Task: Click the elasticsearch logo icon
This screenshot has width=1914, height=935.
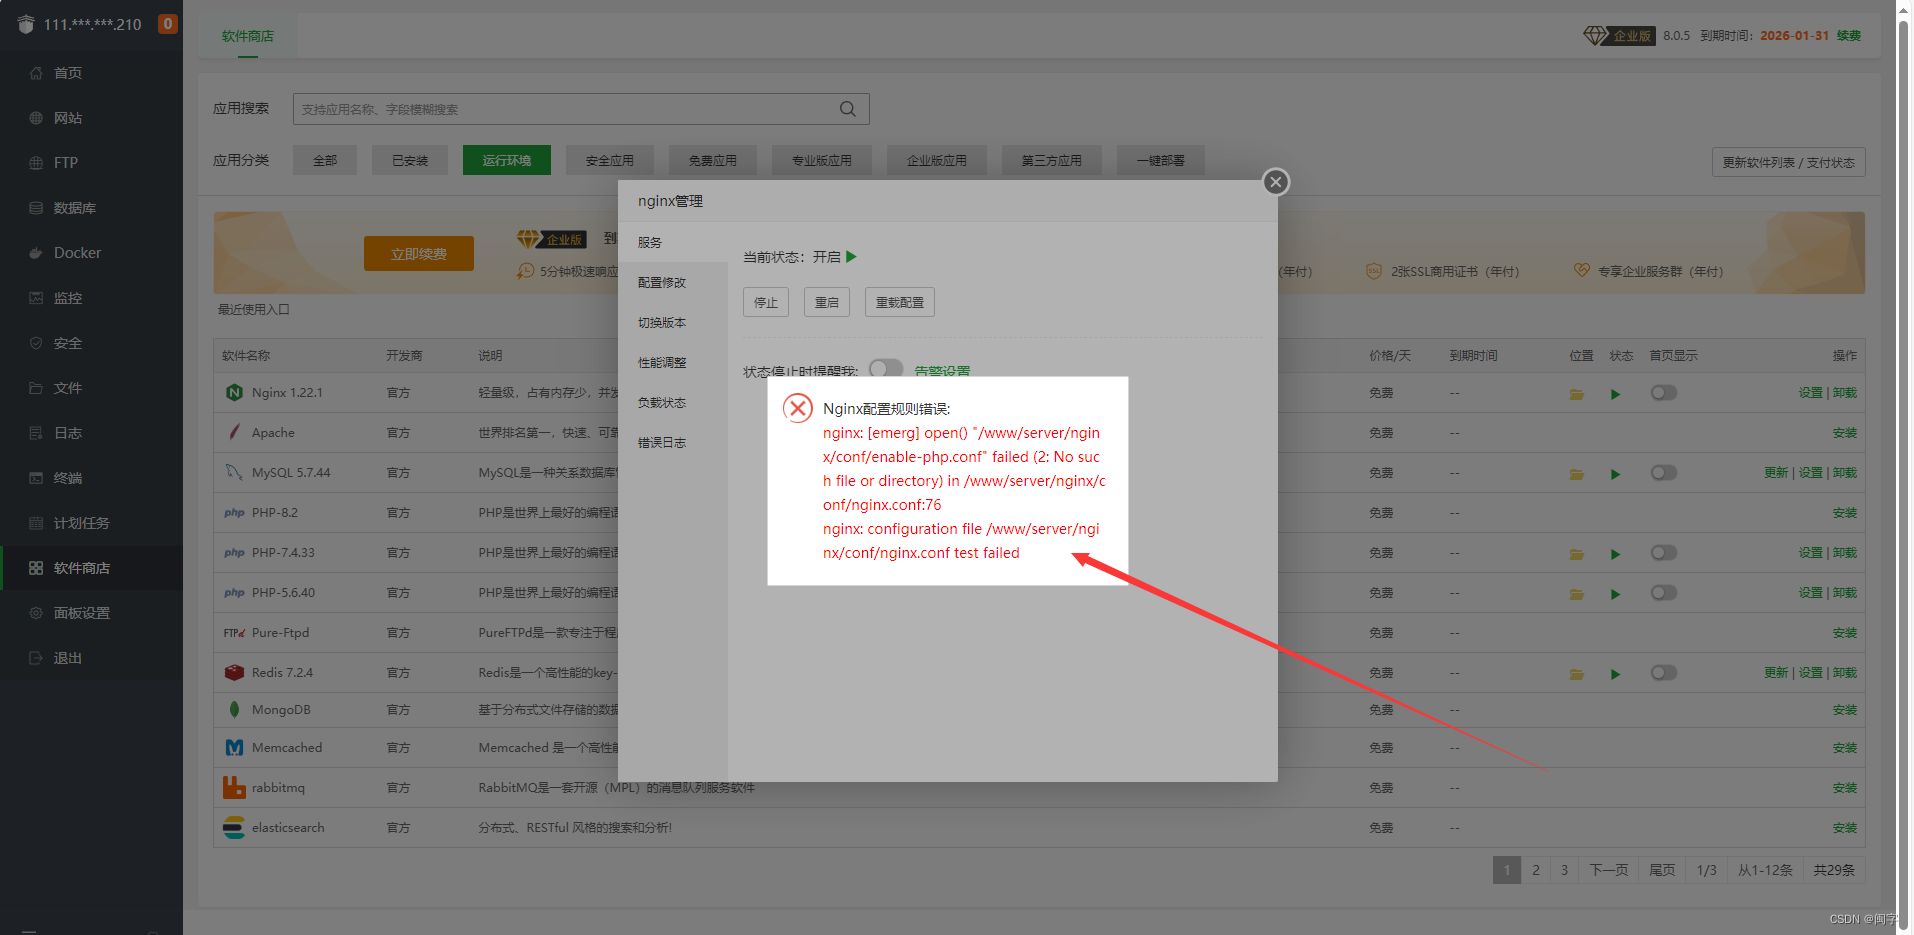Action: (234, 827)
